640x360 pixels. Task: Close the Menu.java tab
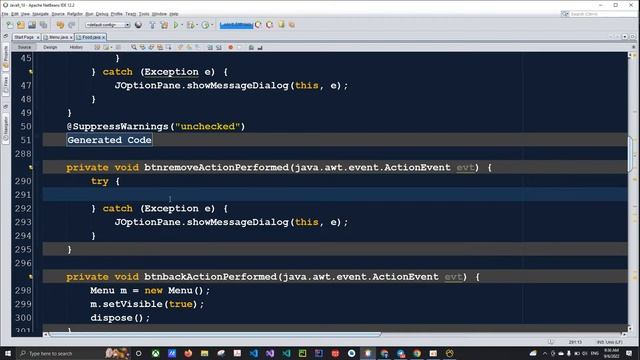[71, 38]
